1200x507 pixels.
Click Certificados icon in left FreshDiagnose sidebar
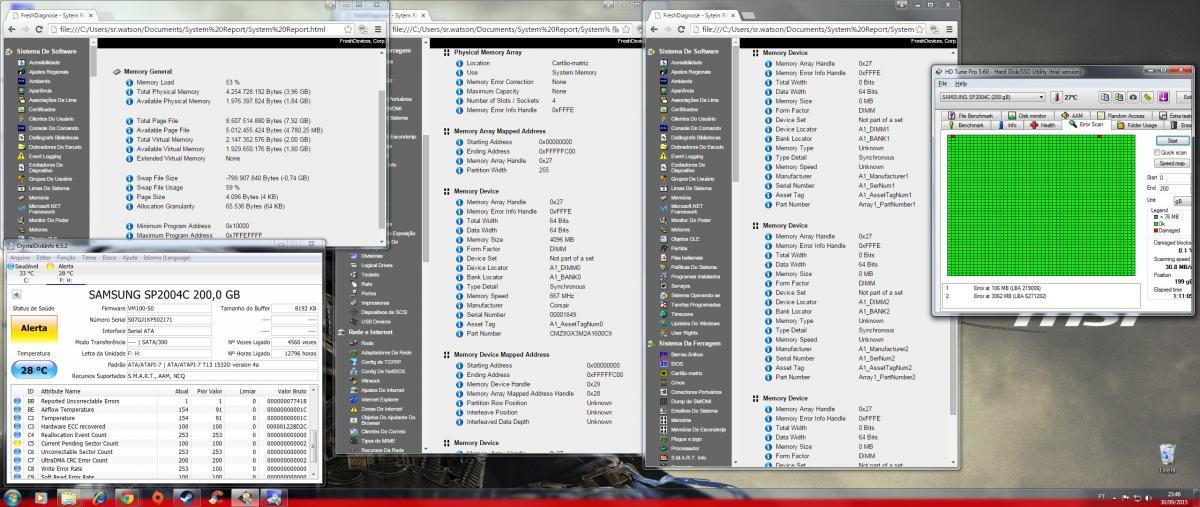(22, 109)
